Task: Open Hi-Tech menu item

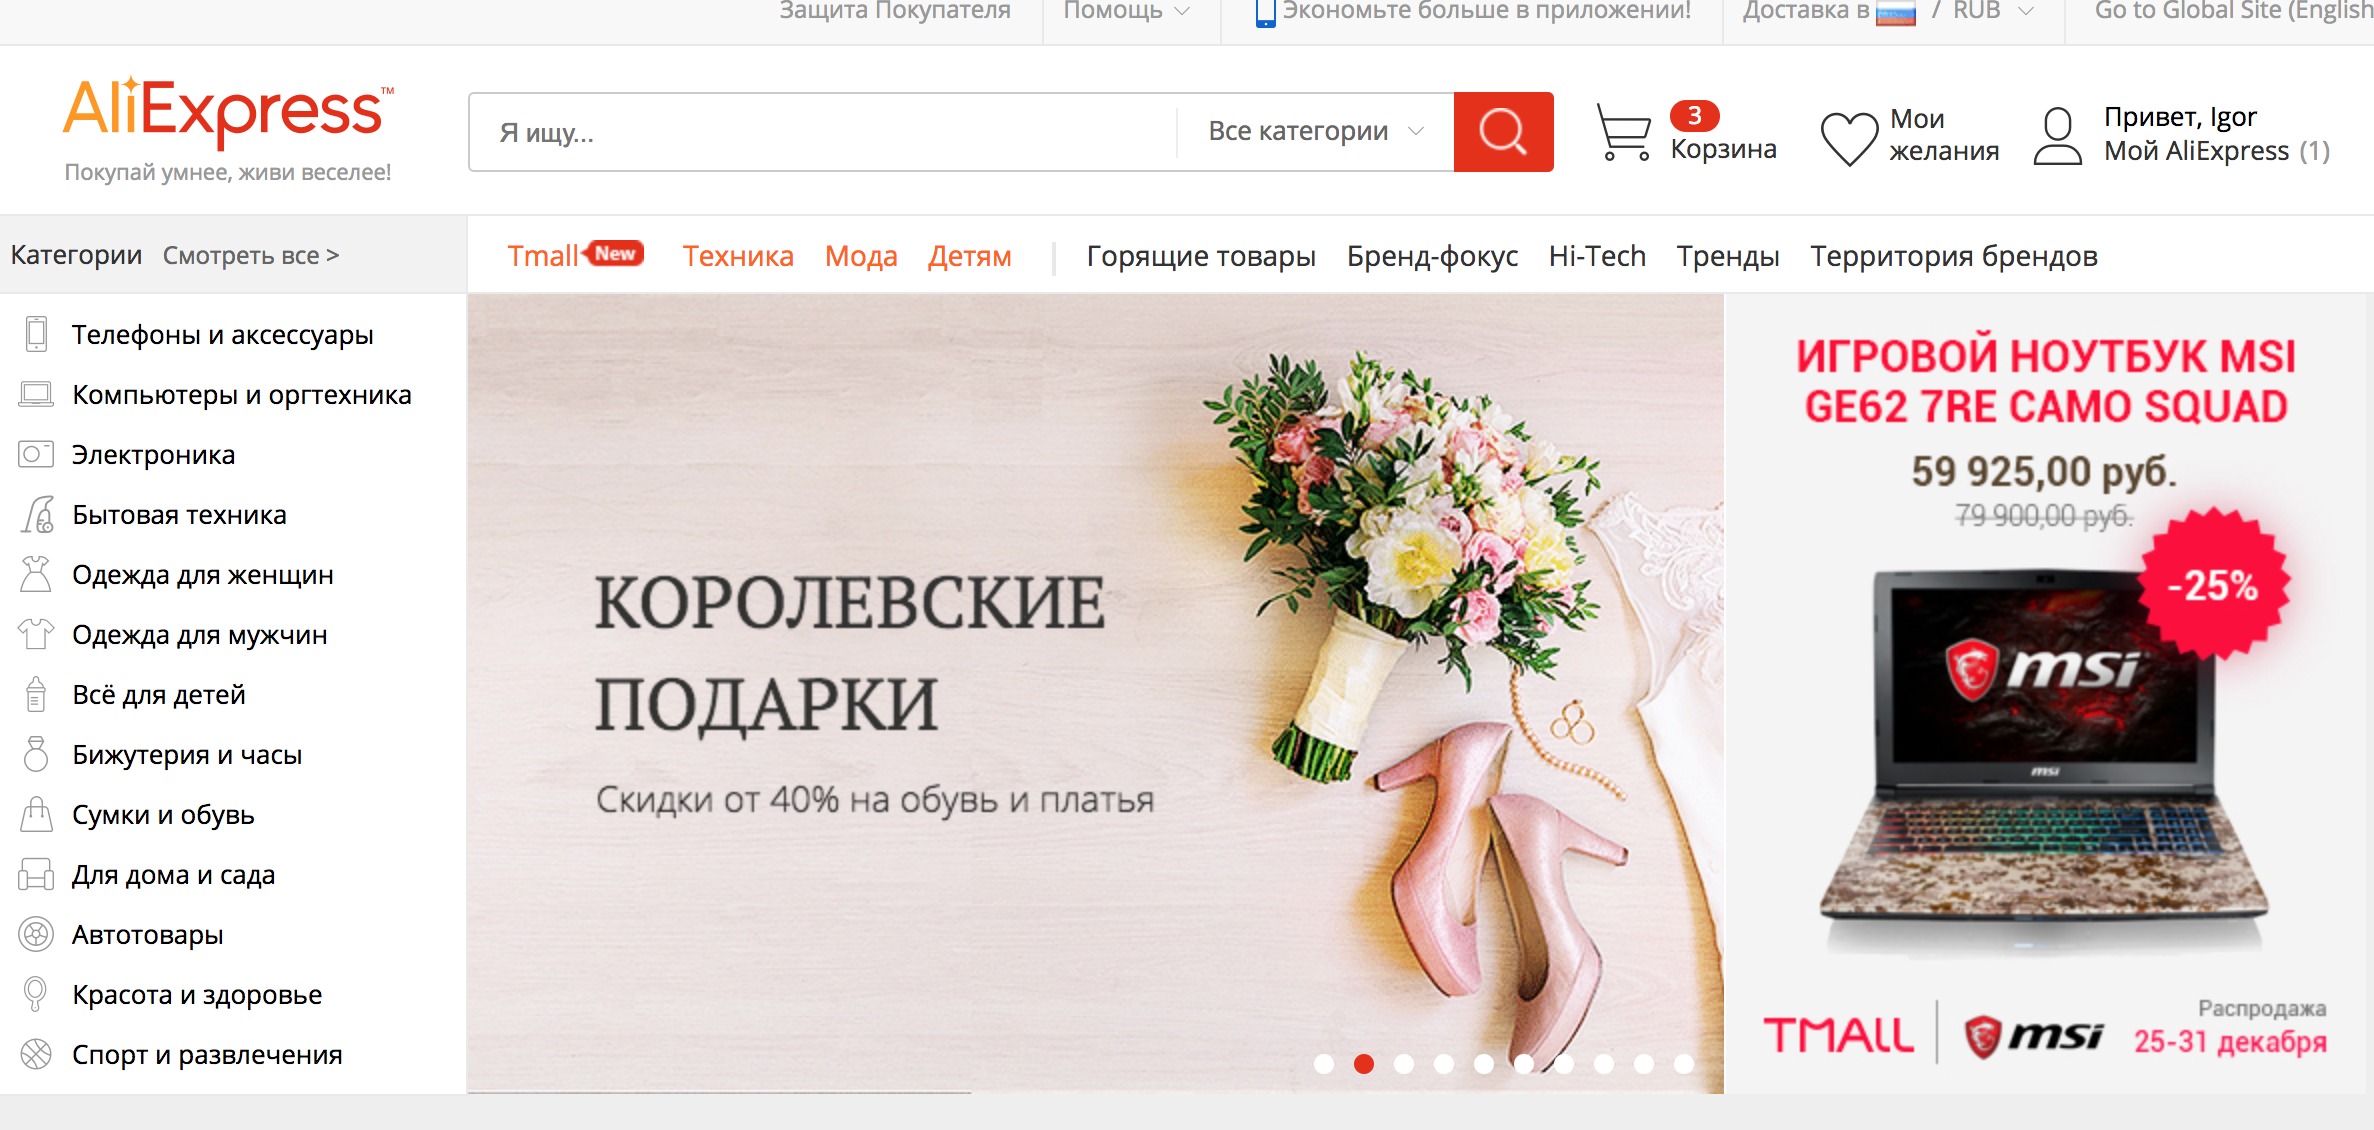Action: (x=1597, y=256)
